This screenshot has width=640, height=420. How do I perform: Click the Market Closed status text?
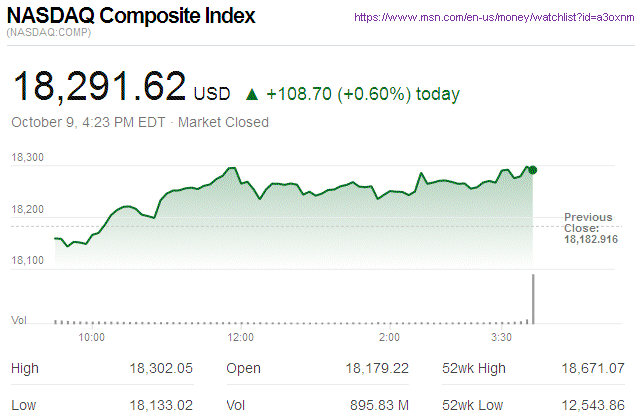point(224,123)
